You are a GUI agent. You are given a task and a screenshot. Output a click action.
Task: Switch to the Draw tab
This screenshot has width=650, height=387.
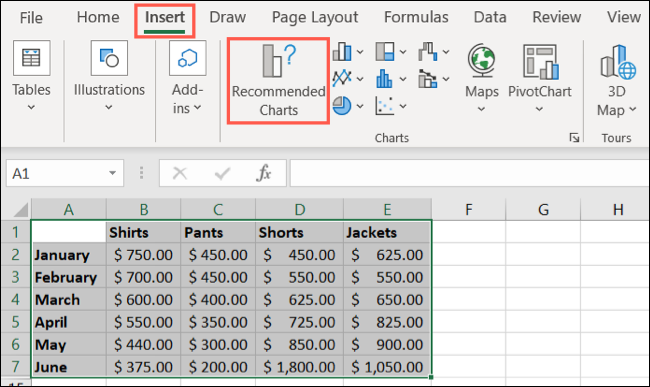[228, 17]
